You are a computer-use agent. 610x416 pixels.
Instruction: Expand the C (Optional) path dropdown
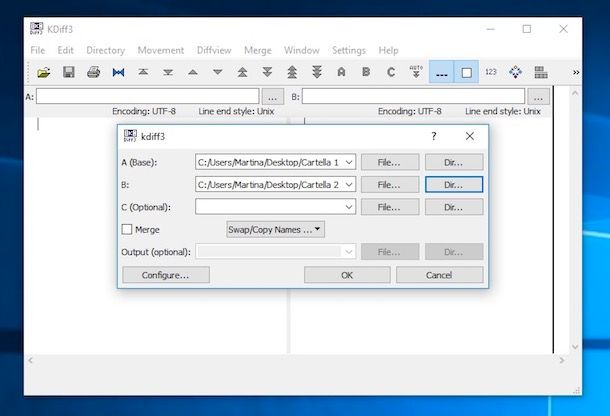point(349,207)
